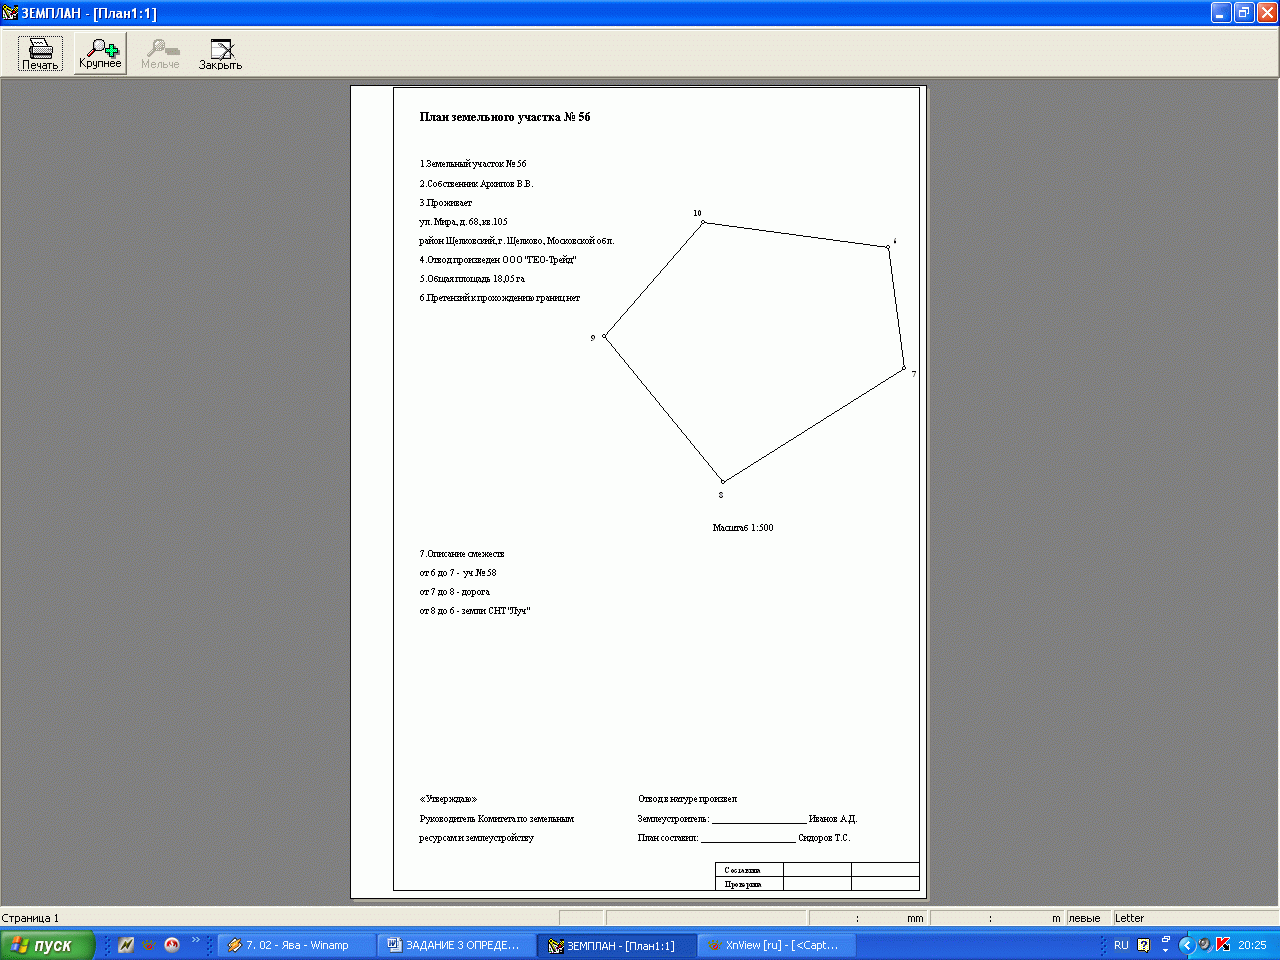Click the 'Масштаб 1:500' scale label
Image resolution: width=1280 pixels, height=960 pixels.
pyautogui.click(x=743, y=527)
